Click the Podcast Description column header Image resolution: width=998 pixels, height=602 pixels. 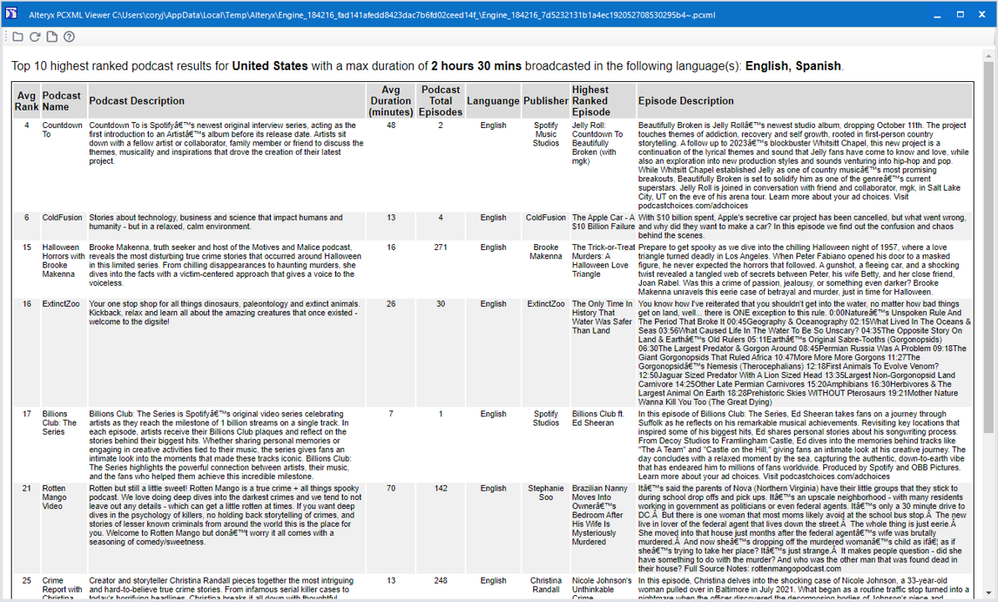tap(226, 101)
